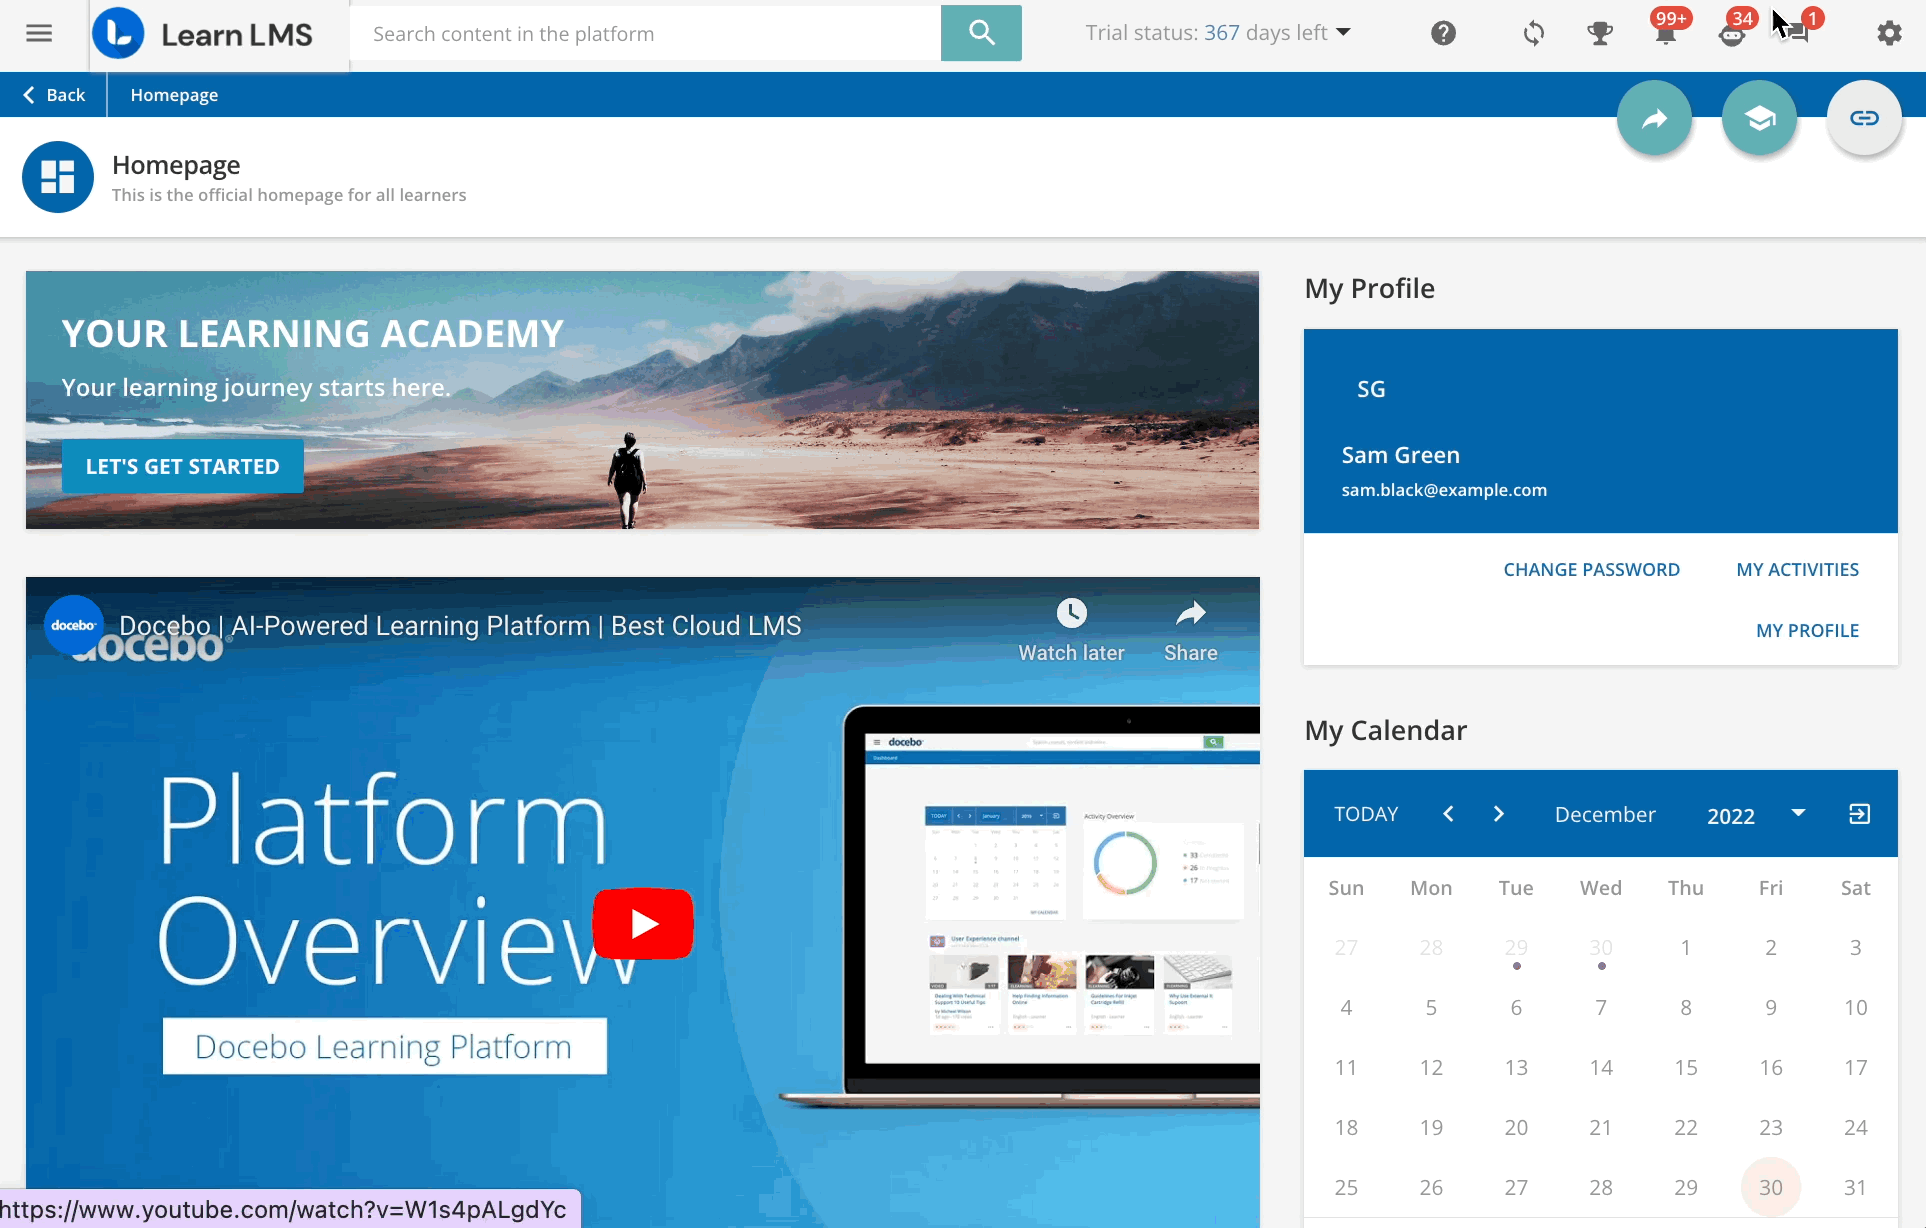Play the Platform Overview YouTube video
The width and height of the screenshot is (1926, 1228).
643,923
